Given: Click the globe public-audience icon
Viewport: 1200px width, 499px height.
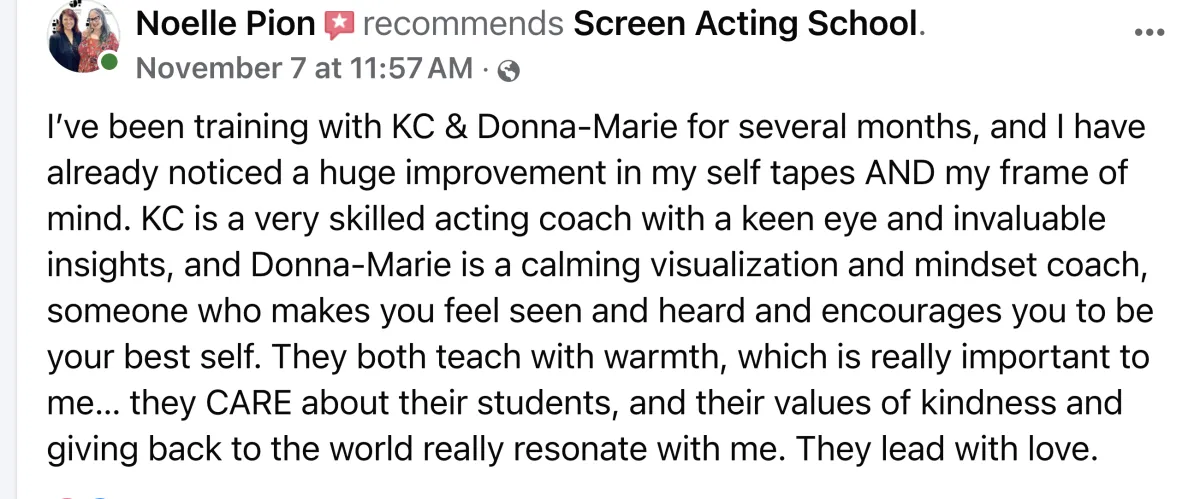Looking at the screenshot, I should [508, 70].
